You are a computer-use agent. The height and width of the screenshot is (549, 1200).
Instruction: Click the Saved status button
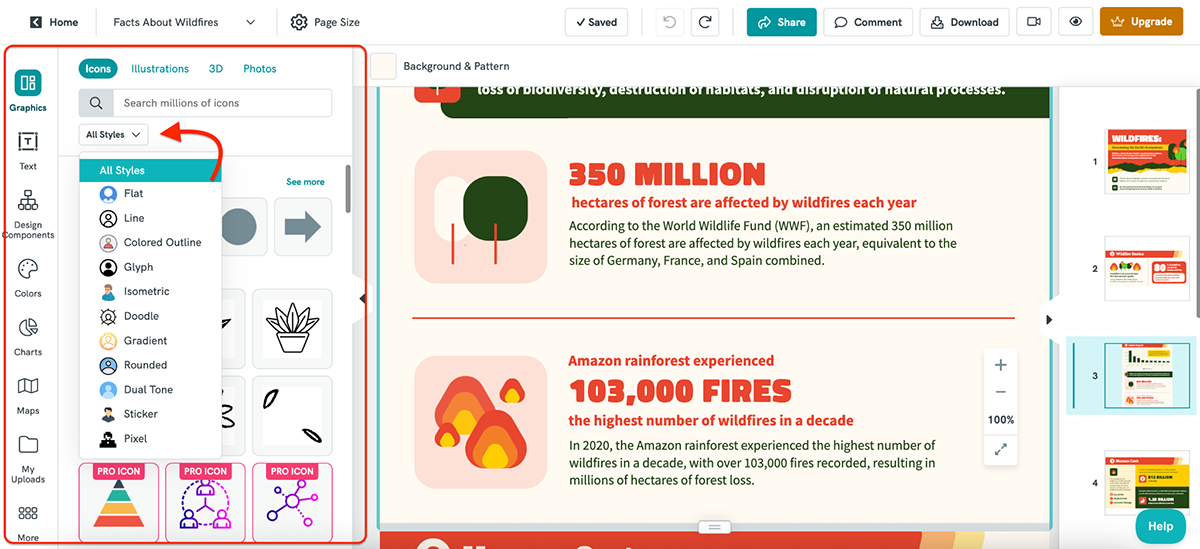596,22
